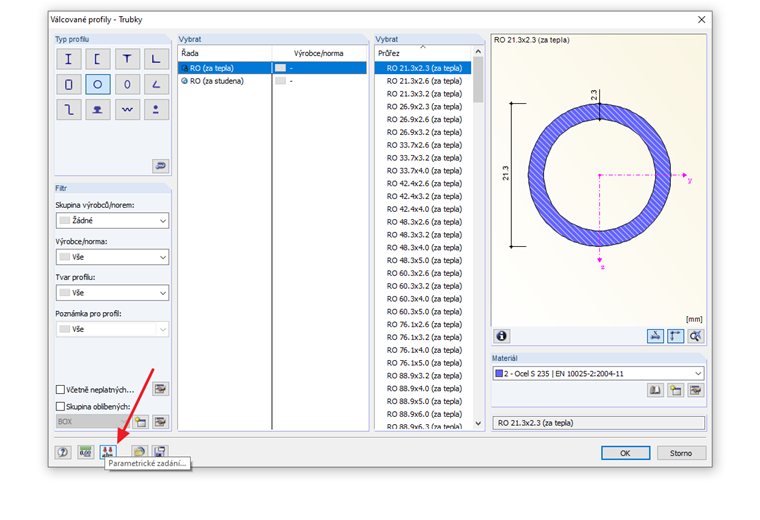Viewport: 760px width, 520px height.
Task: Open the Poznámka pro profil dropdown
Action: [x=112, y=329]
